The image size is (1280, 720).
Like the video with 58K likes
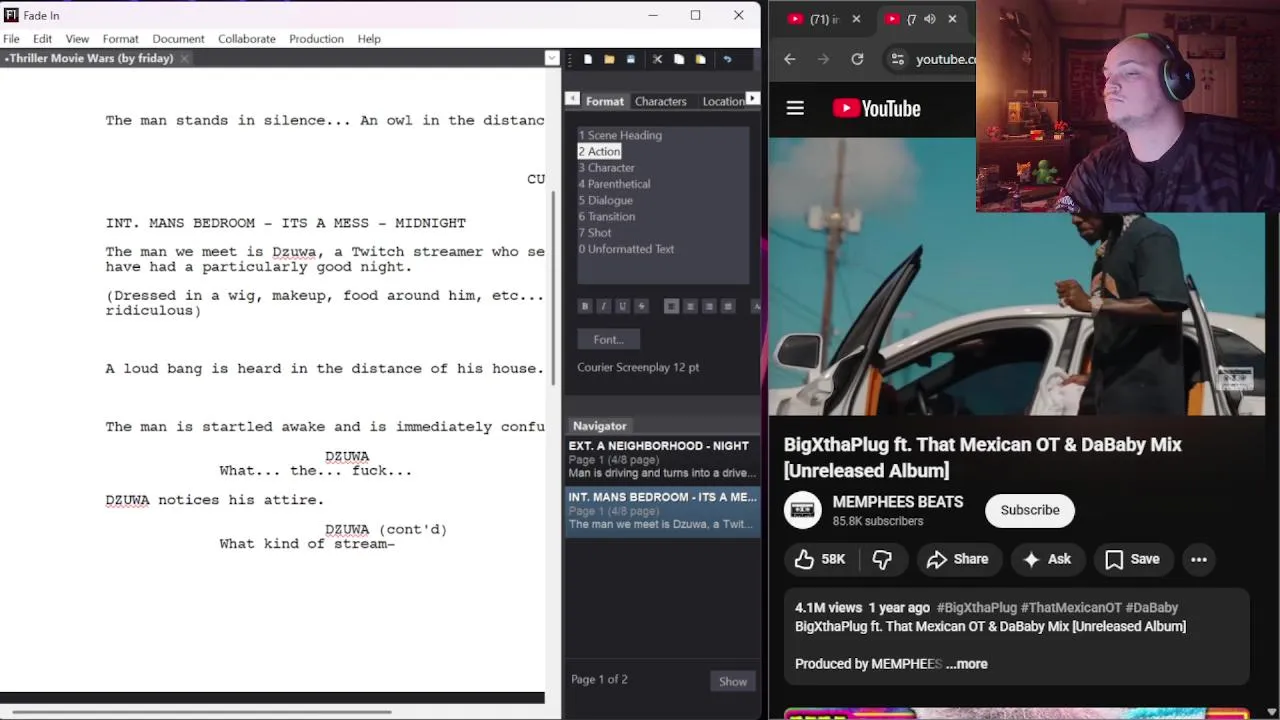820,559
